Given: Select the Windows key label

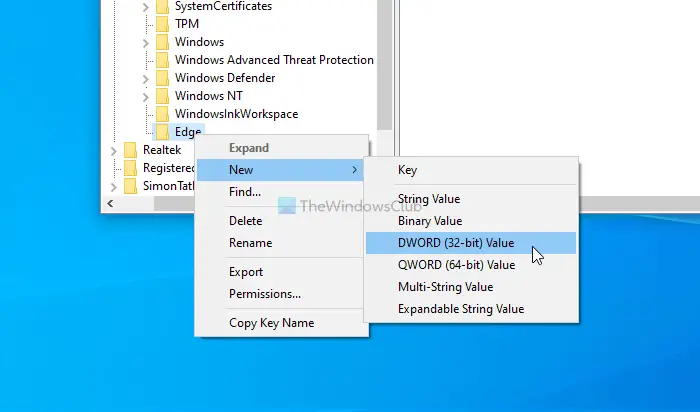Looking at the screenshot, I should [199, 42].
